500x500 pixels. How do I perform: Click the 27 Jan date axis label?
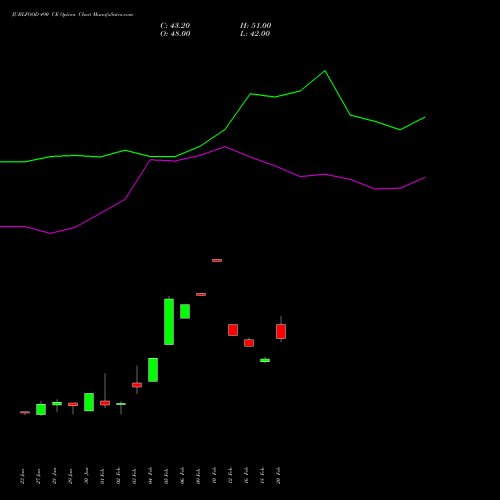38,476
